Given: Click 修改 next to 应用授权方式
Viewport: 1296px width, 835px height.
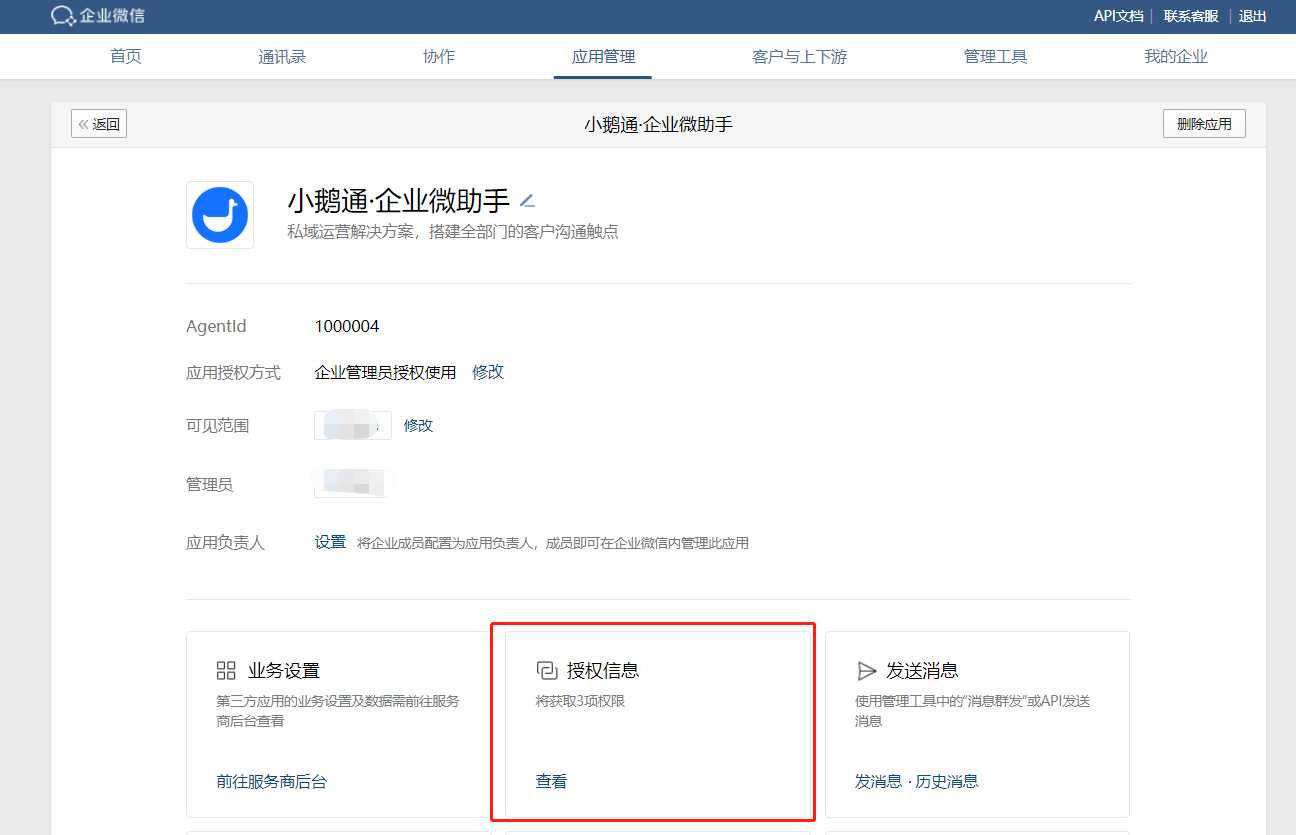Looking at the screenshot, I should click(488, 372).
